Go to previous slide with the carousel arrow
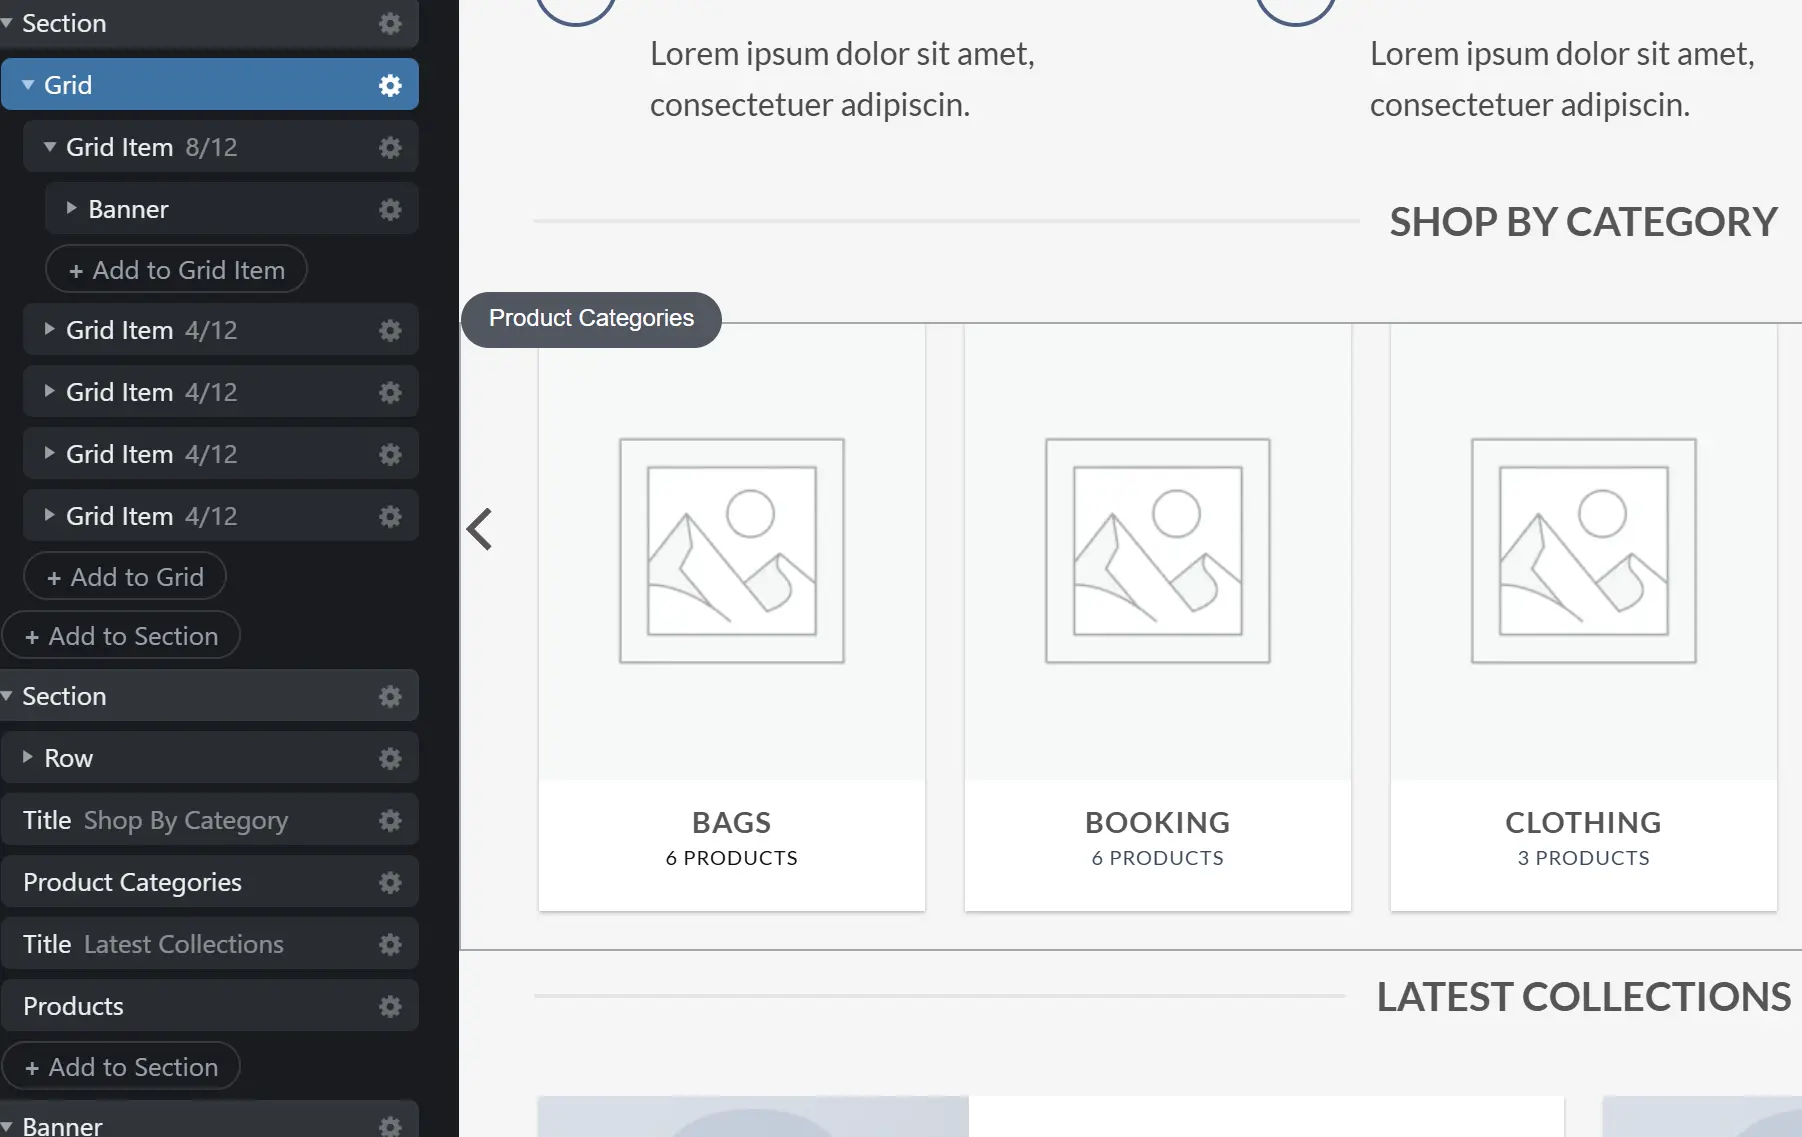Viewport: 1802px width, 1137px height. point(480,529)
